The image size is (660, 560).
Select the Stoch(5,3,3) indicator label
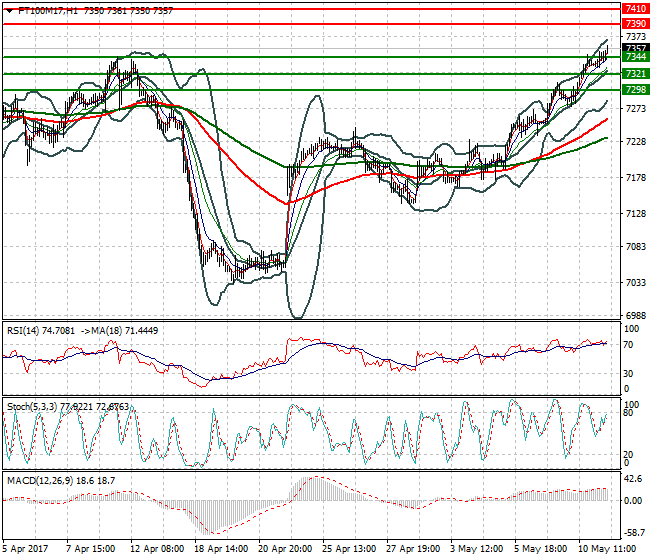pyautogui.click(x=32, y=407)
